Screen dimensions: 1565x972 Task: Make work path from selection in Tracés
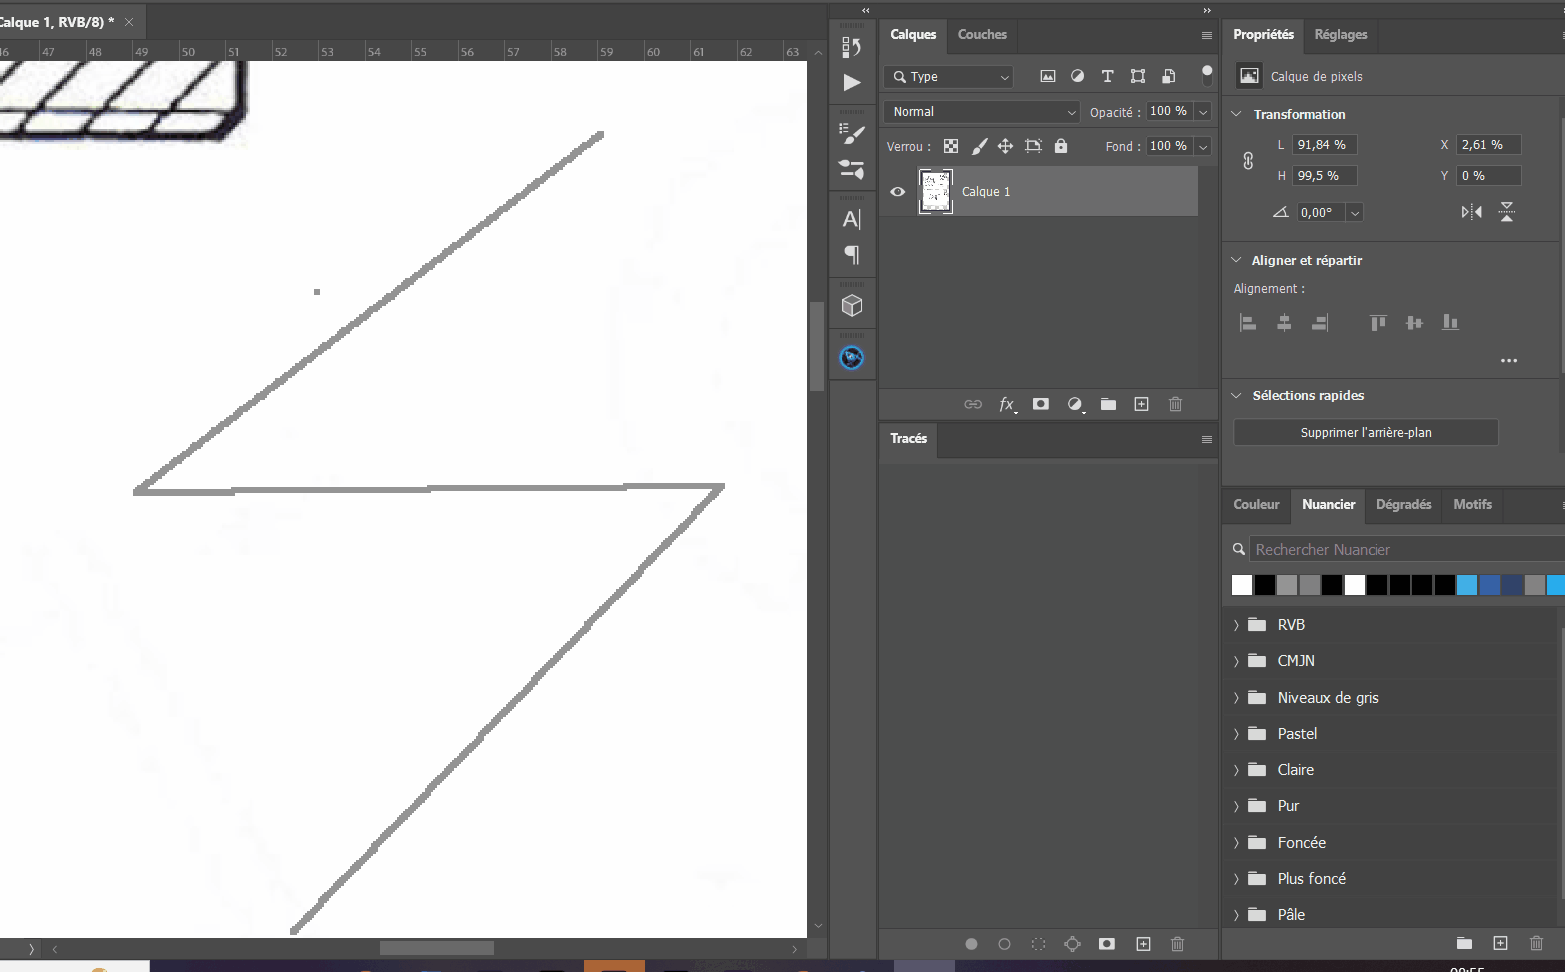tap(1073, 944)
